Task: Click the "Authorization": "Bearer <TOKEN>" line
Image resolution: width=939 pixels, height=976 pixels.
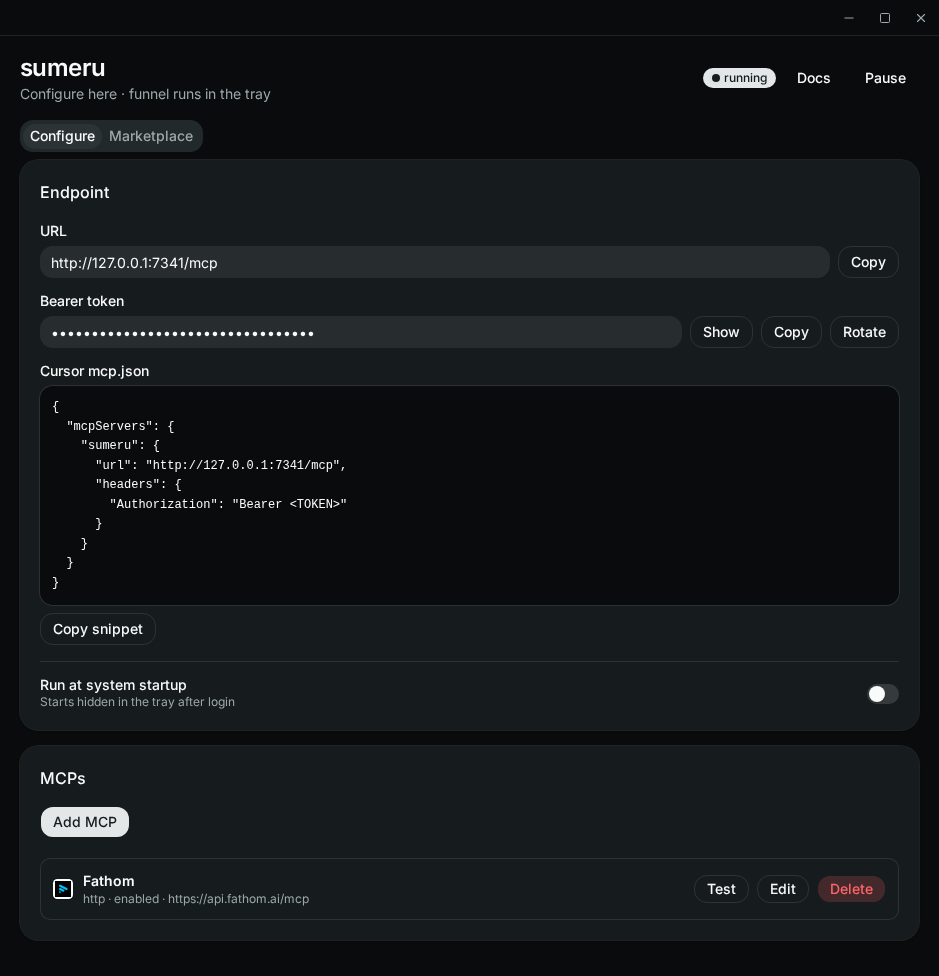Action: [228, 504]
